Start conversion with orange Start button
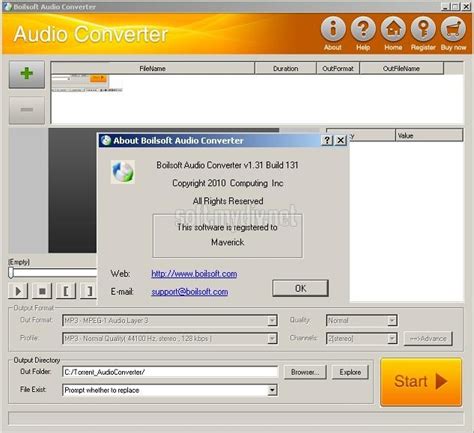Image resolution: width=474 pixels, height=433 pixels. pos(421,382)
